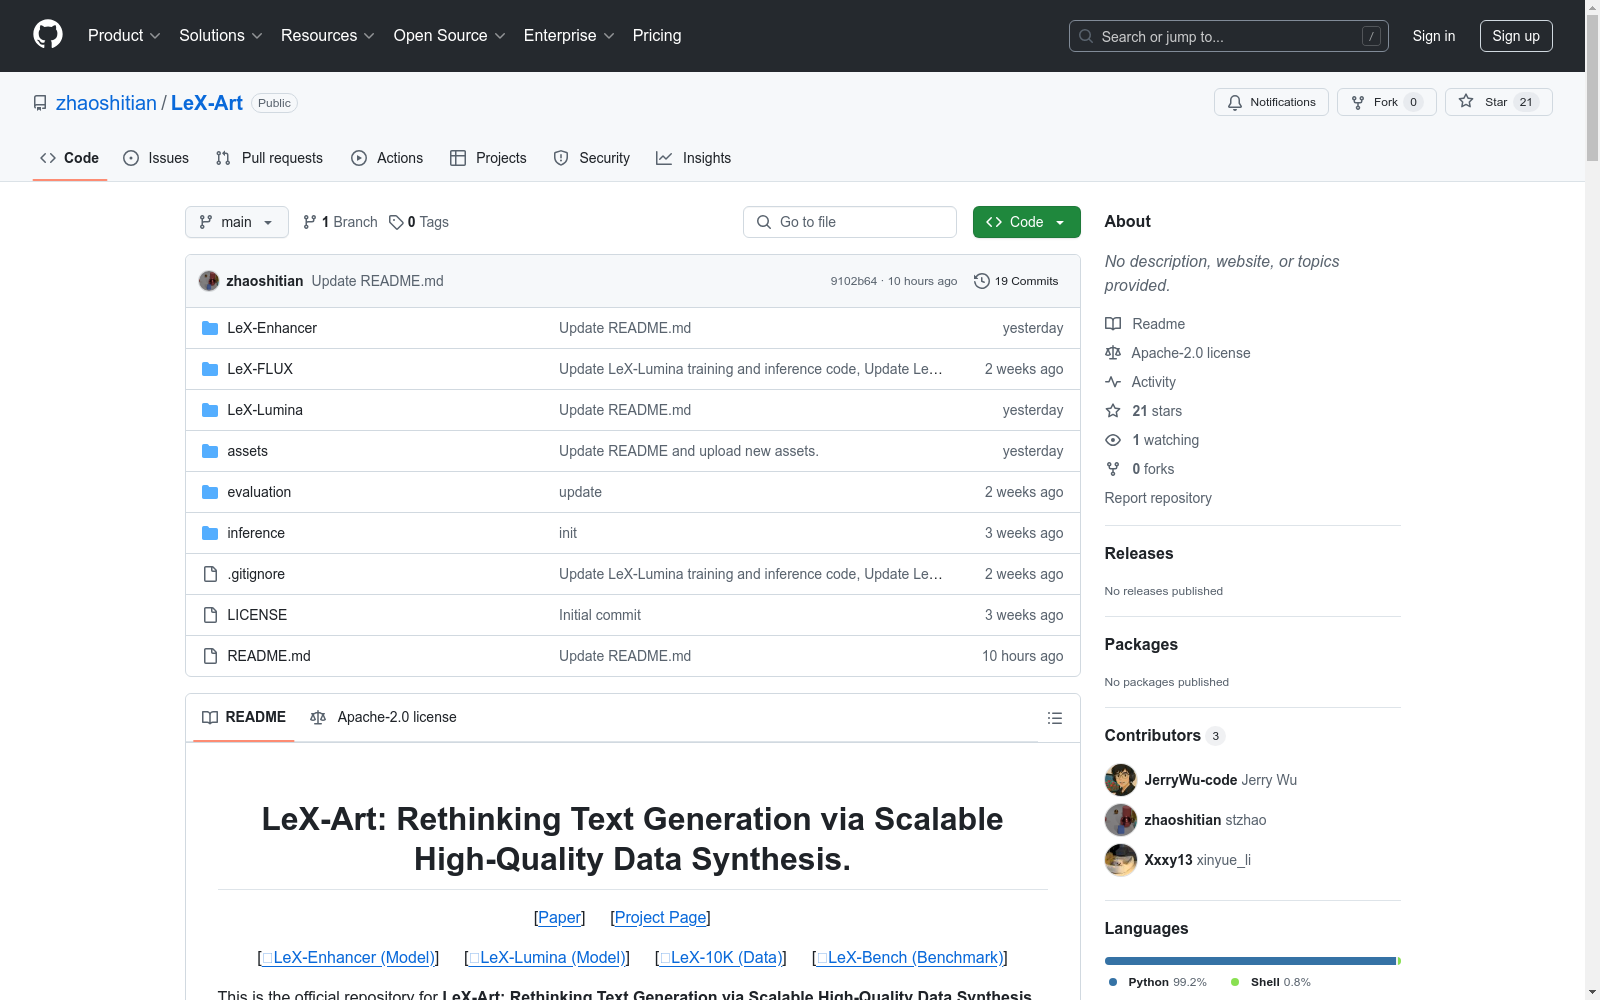Image resolution: width=1600 pixels, height=1000 pixels.
Task: Fork this repository
Action: tap(1386, 102)
